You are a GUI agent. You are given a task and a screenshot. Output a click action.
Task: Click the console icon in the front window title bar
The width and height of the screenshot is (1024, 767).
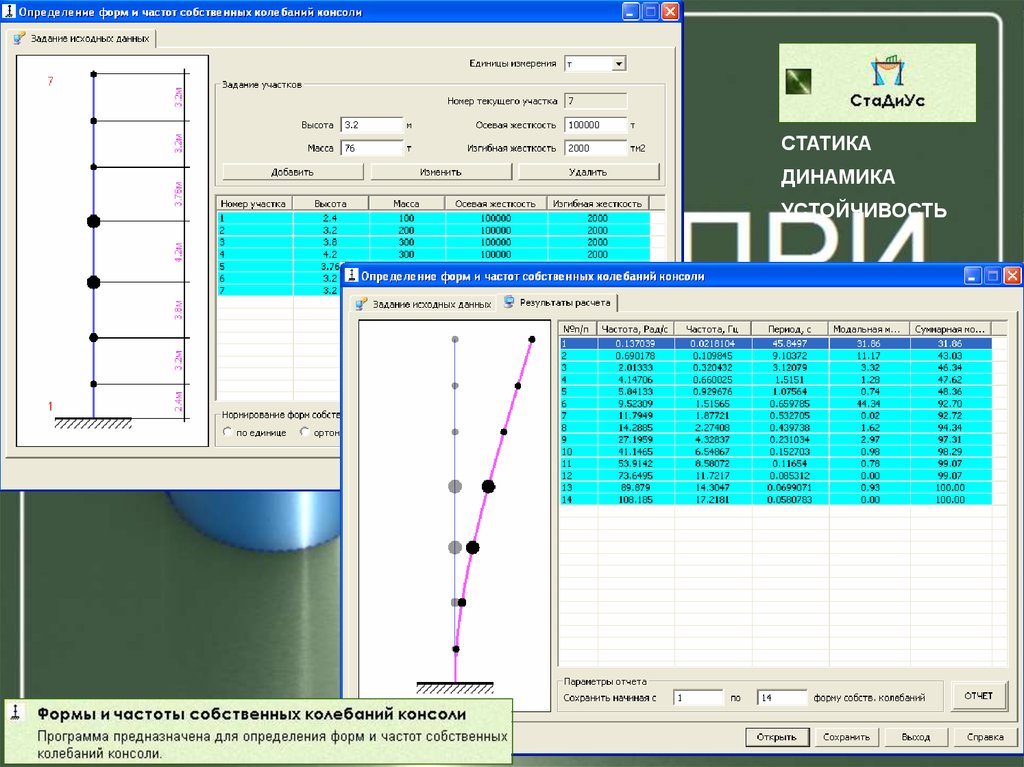pyautogui.click(x=351, y=276)
